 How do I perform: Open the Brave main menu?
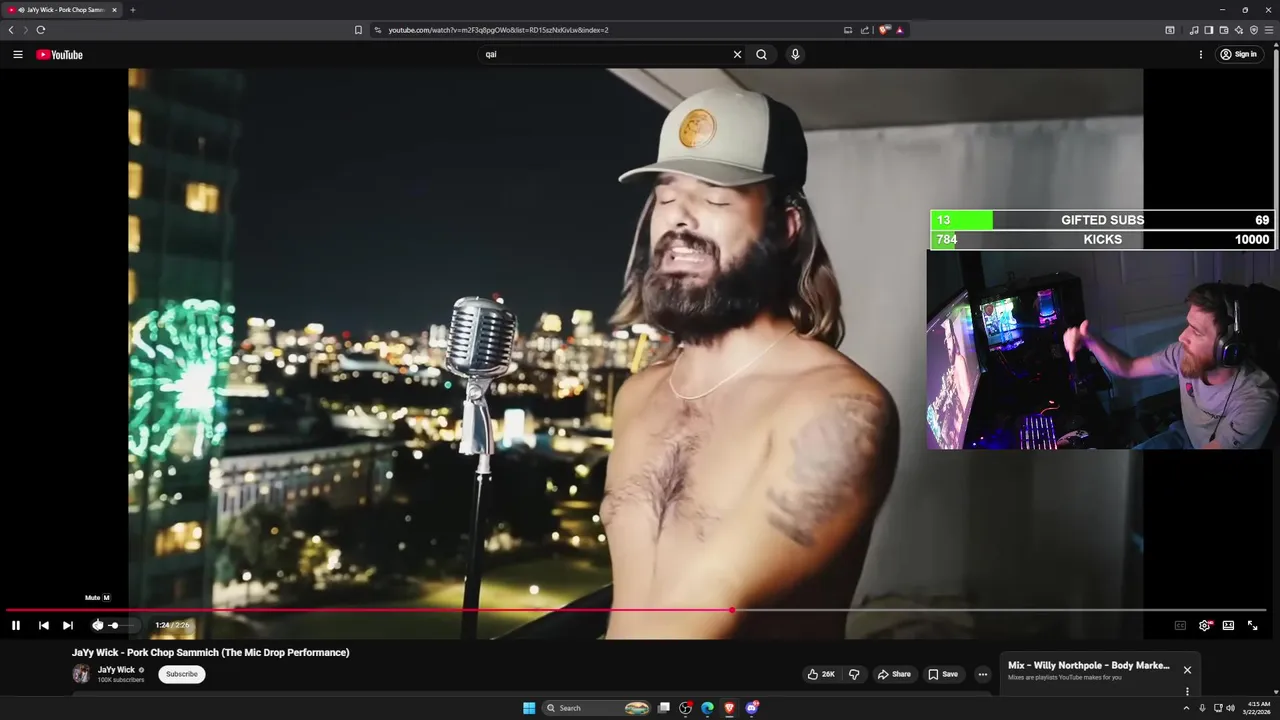click(x=1270, y=30)
